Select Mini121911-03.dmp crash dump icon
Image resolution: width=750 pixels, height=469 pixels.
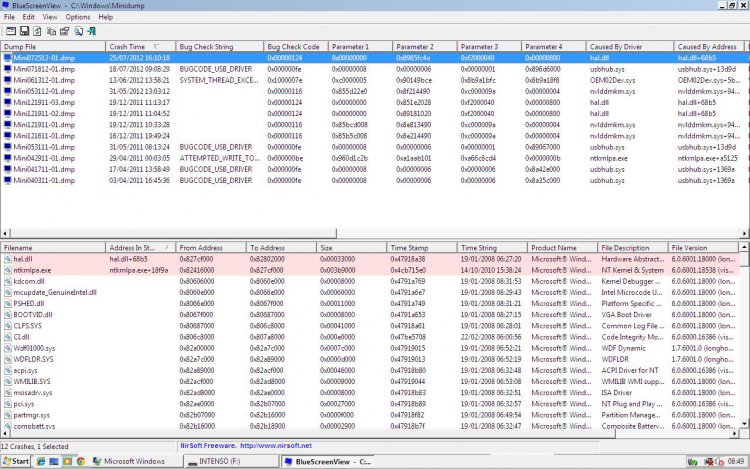click(7, 102)
